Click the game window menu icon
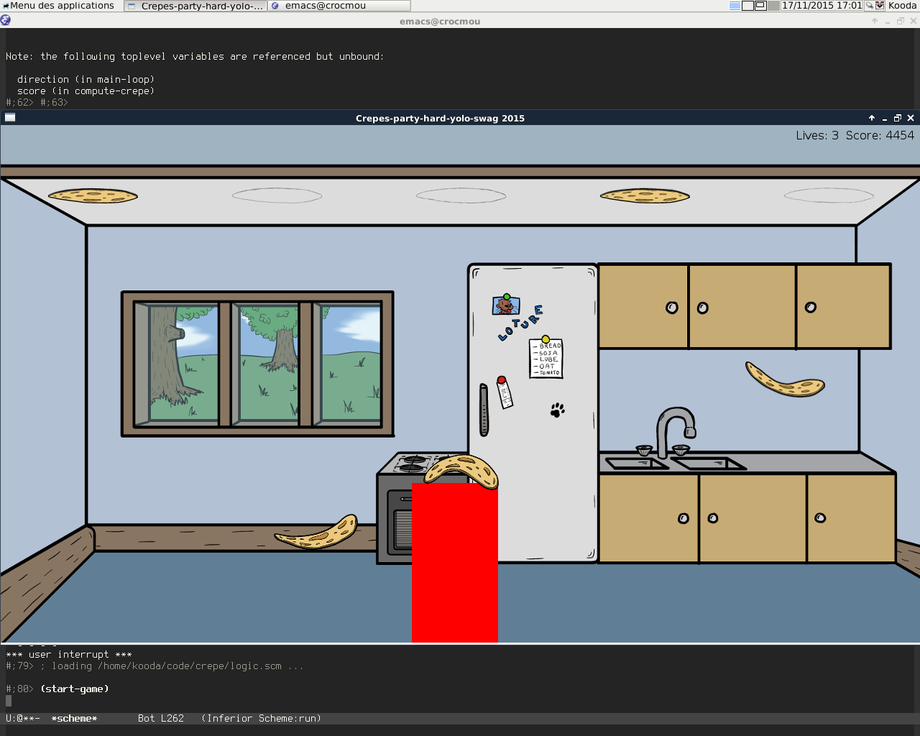This screenshot has width=920, height=736. pyautogui.click(x=9, y=118)
